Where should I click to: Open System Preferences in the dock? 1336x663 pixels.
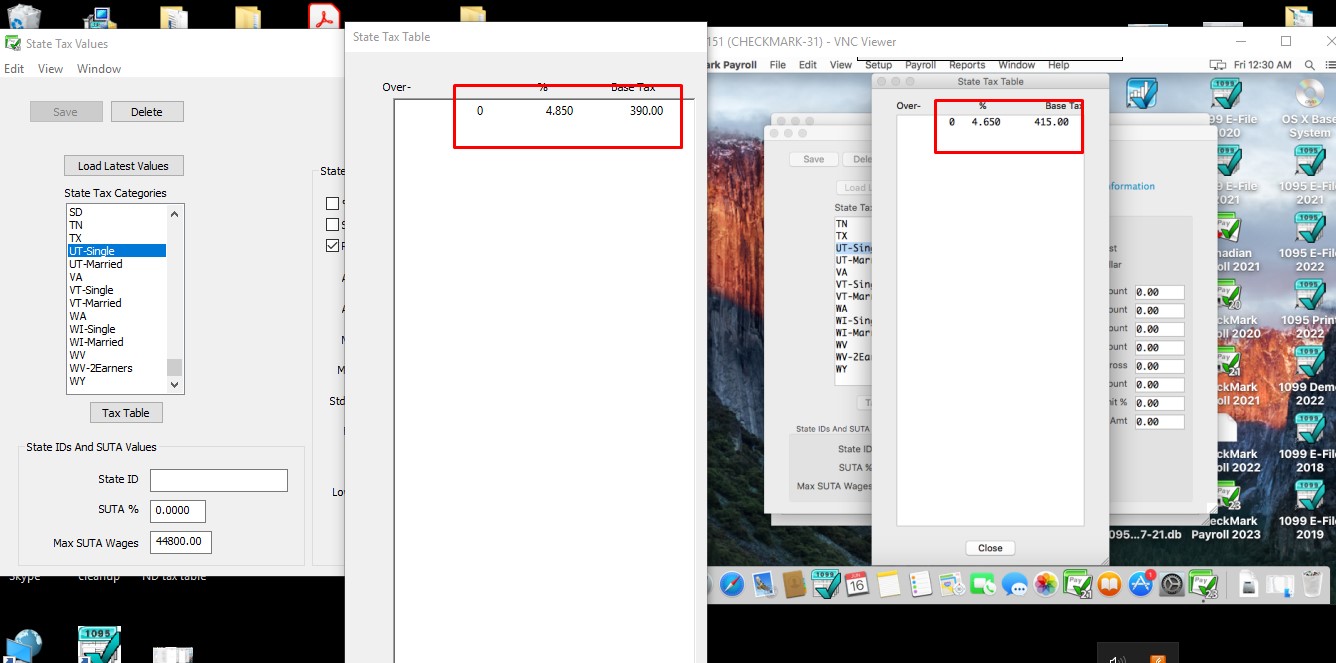(1172, 584)
